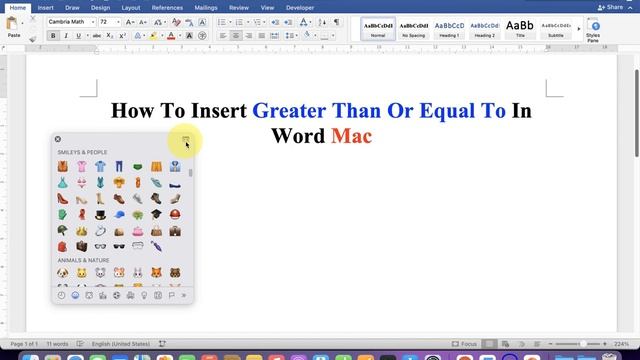Click the text effects outlined A icon
Screen dimensions: 640x360
(138, 36)
